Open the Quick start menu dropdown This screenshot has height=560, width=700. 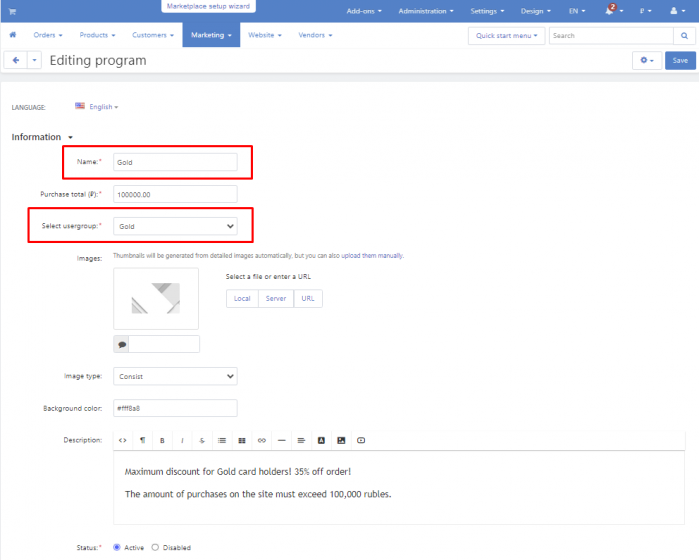[506, 36]
